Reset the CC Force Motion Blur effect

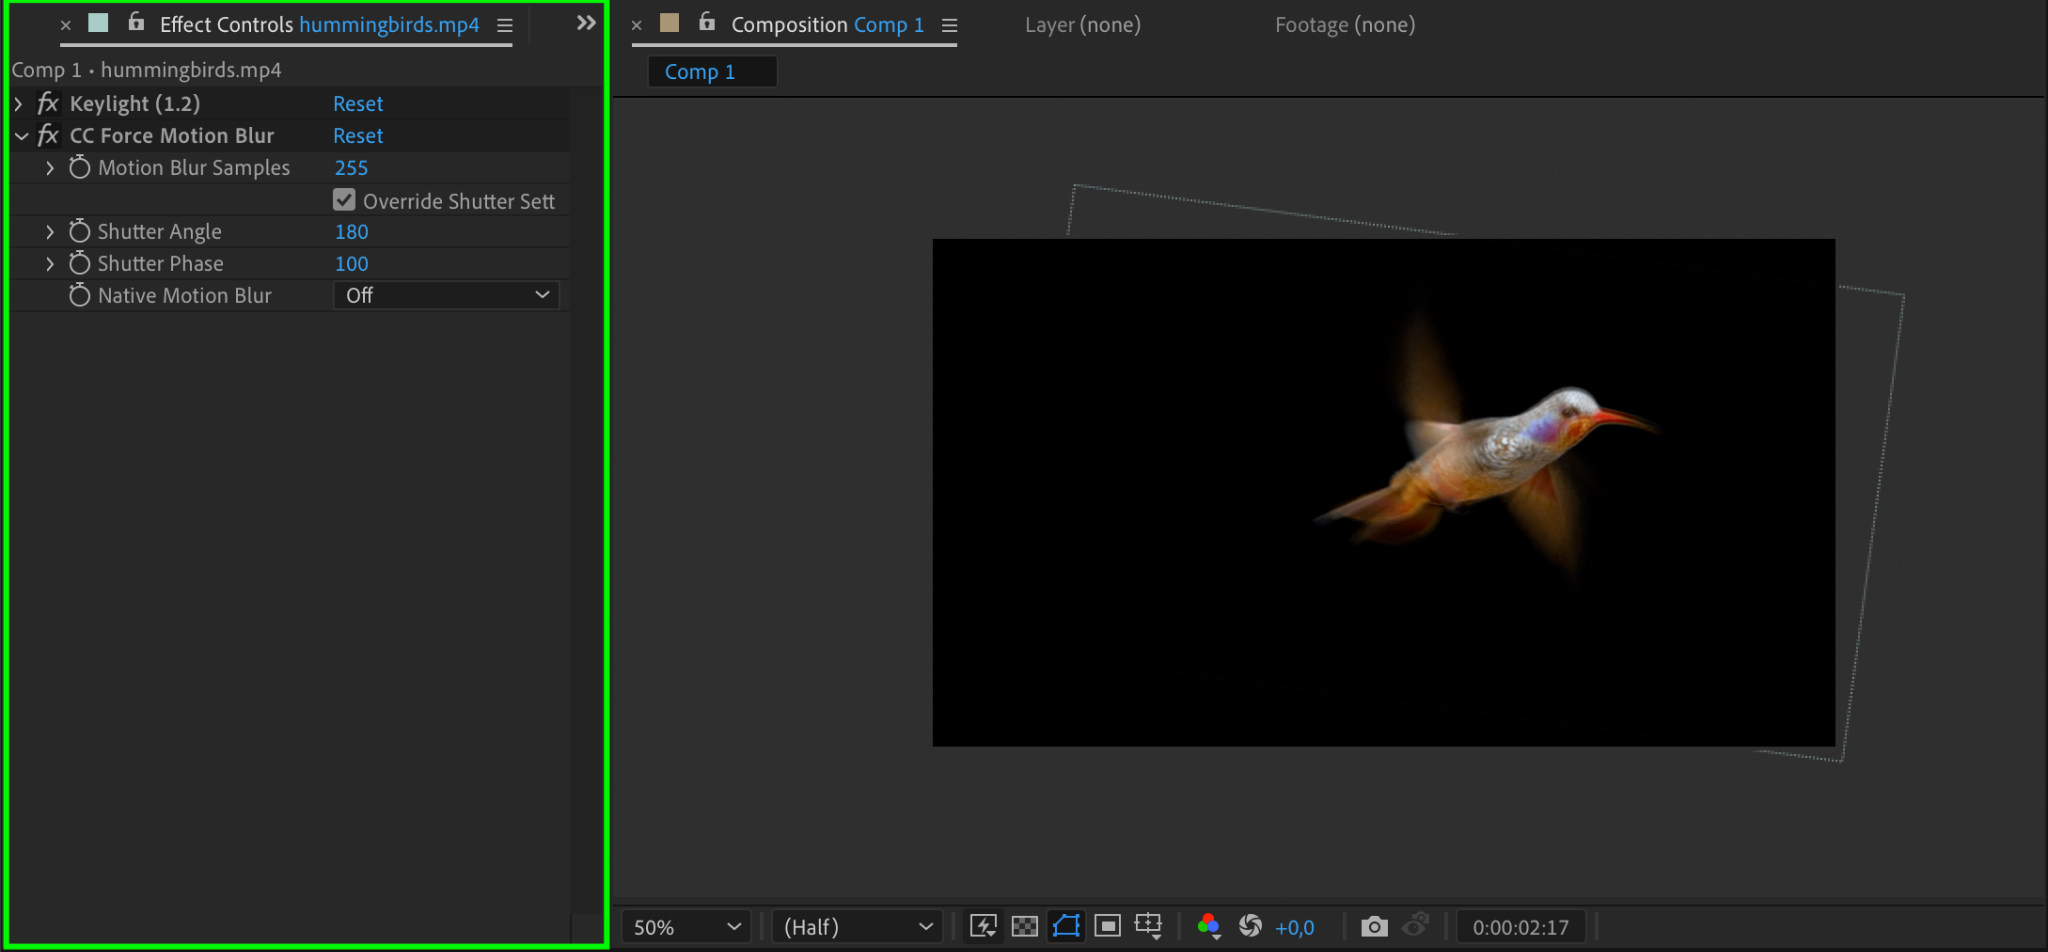pyautogui.click(x=358, y=135)
